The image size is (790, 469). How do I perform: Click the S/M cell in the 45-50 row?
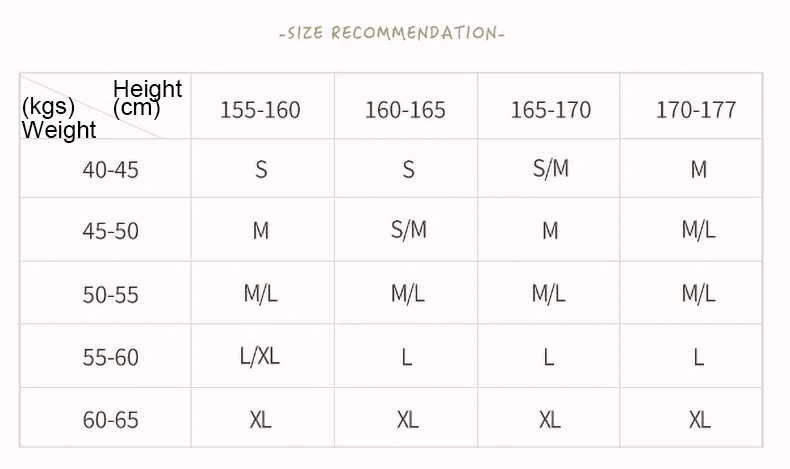[409, 230]
